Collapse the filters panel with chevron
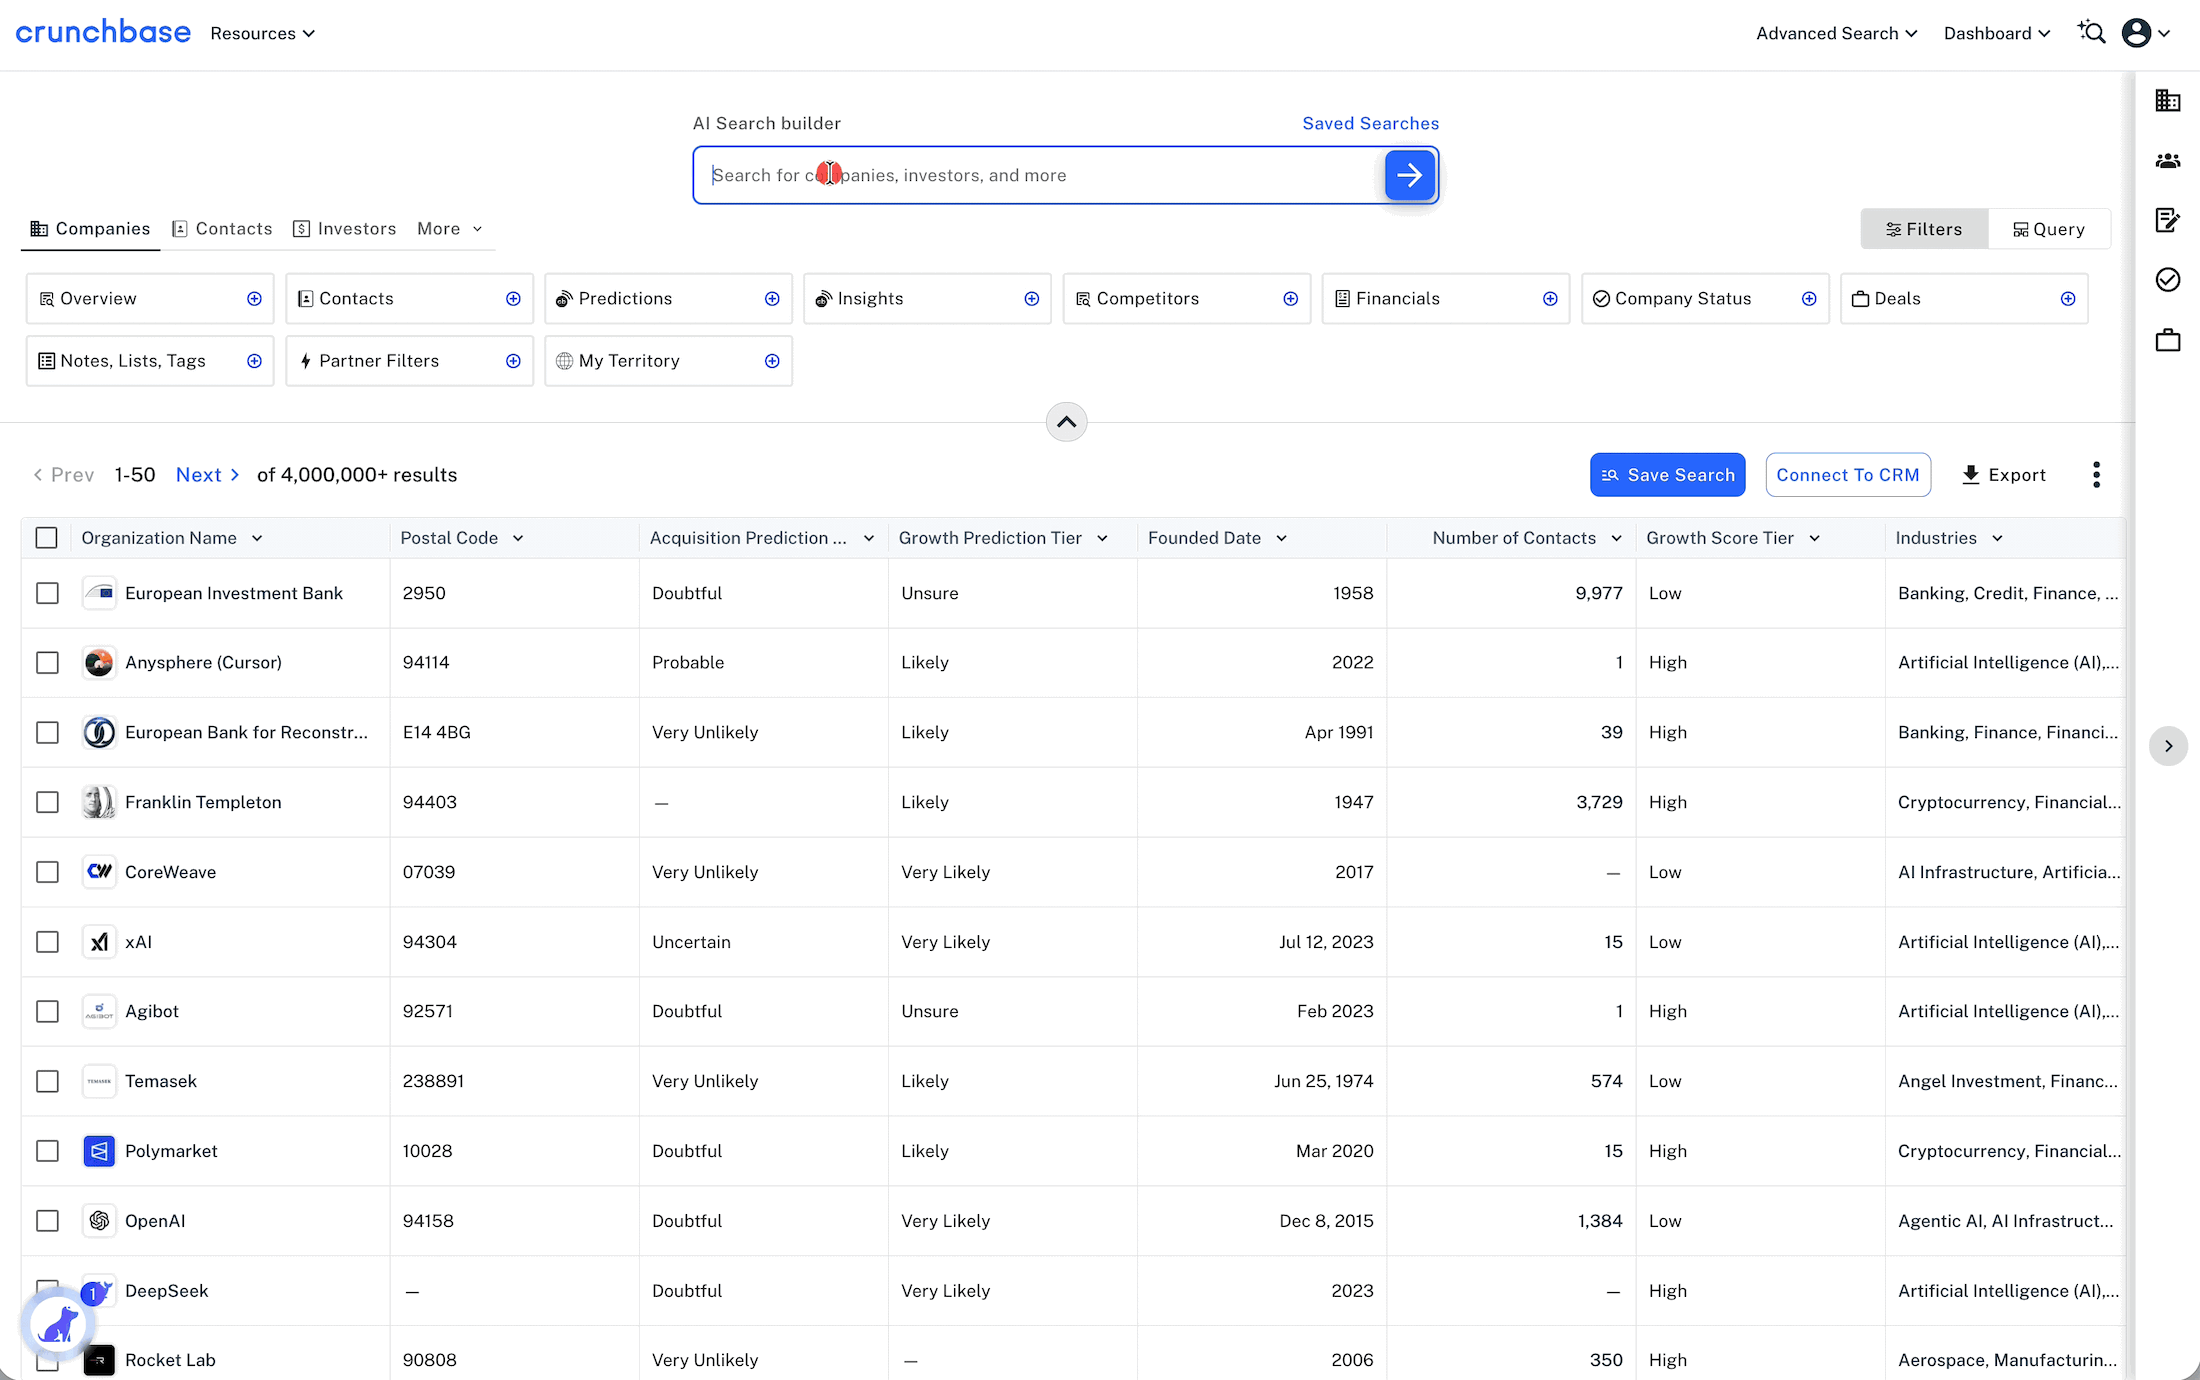2200x1380 pixels. pyautogui.click(x=1067, y=422)
